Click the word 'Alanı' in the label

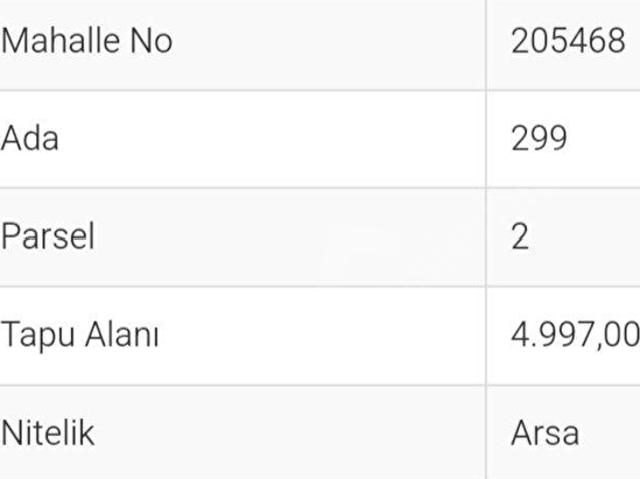click(x=120, y=335)
